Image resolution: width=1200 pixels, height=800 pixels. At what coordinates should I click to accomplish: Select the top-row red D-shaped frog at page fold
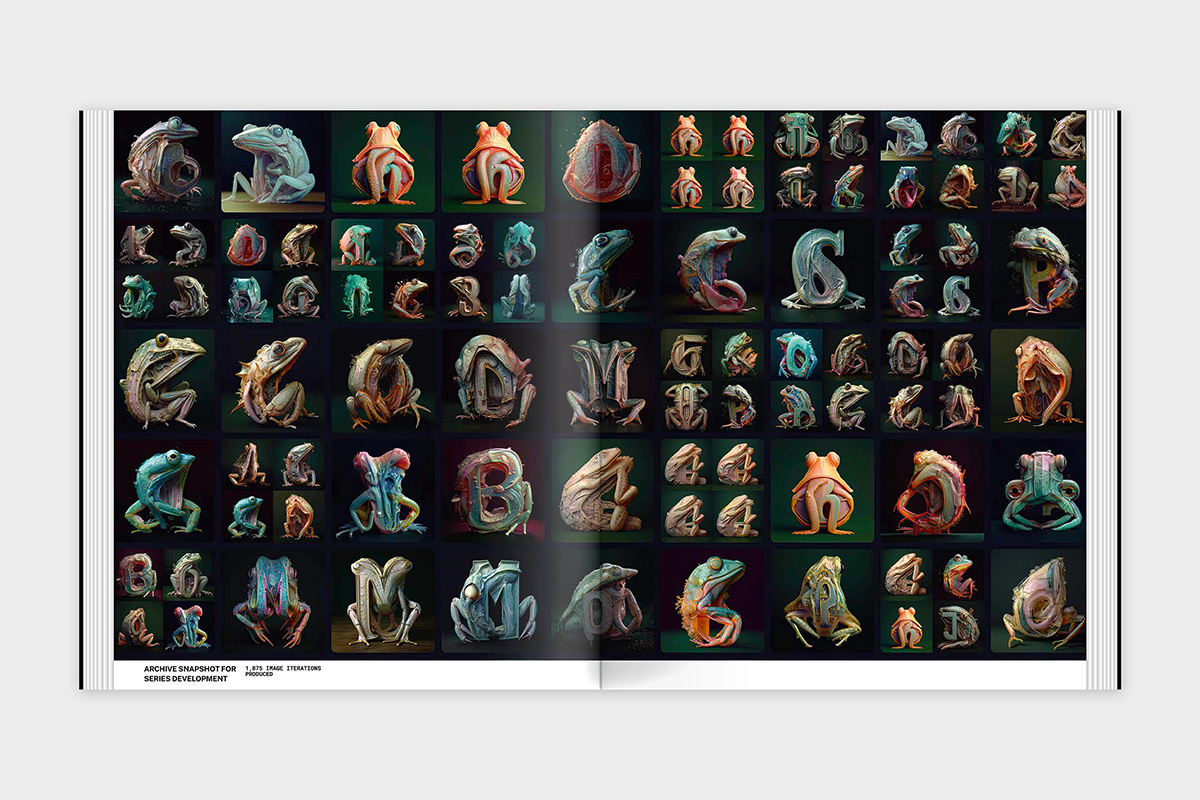(601, 162)
